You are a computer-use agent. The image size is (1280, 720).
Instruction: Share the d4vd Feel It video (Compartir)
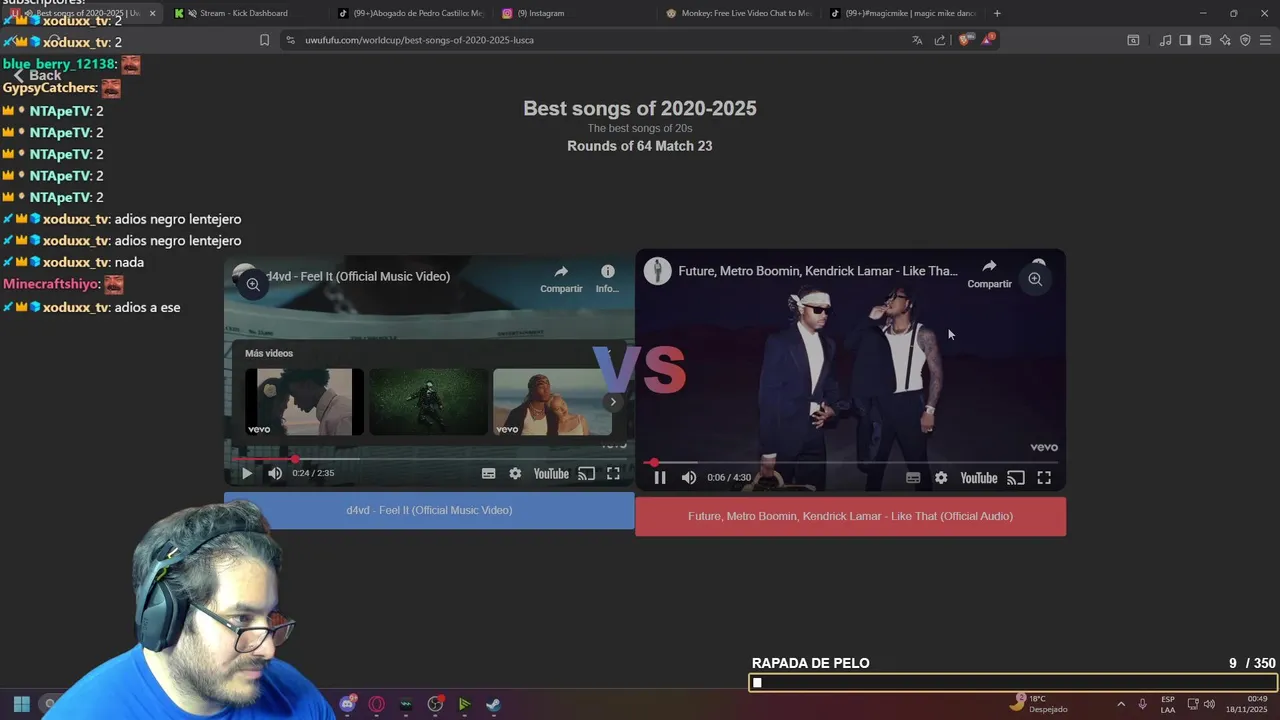561,279
